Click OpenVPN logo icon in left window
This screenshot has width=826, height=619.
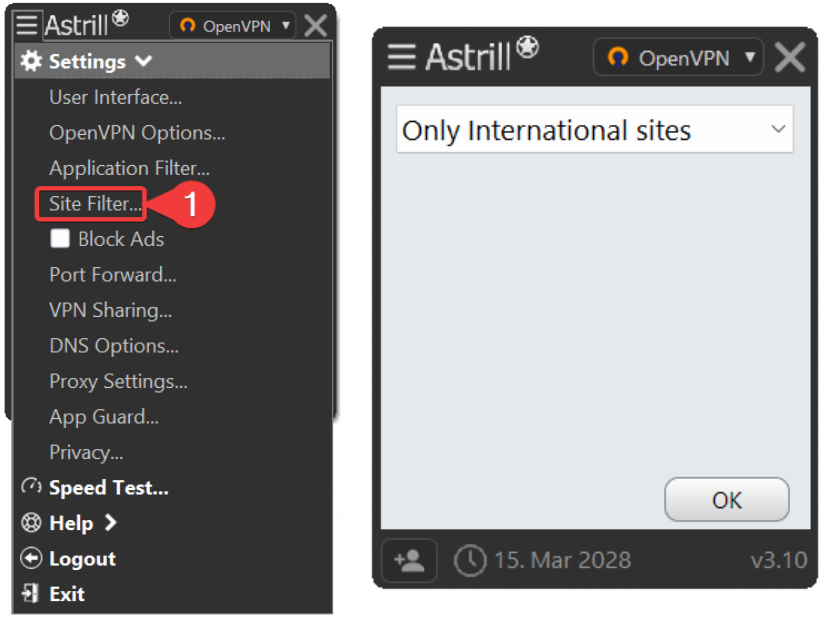(x=188, y=25)
